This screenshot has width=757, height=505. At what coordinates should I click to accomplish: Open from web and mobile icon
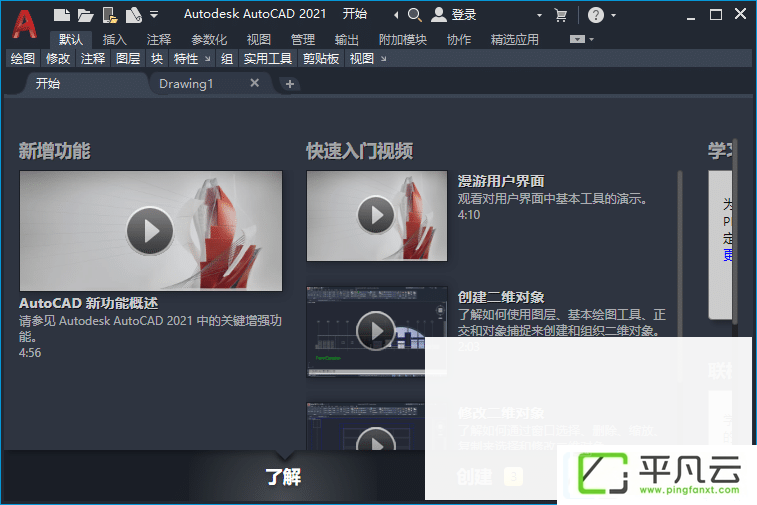[110, 15]
